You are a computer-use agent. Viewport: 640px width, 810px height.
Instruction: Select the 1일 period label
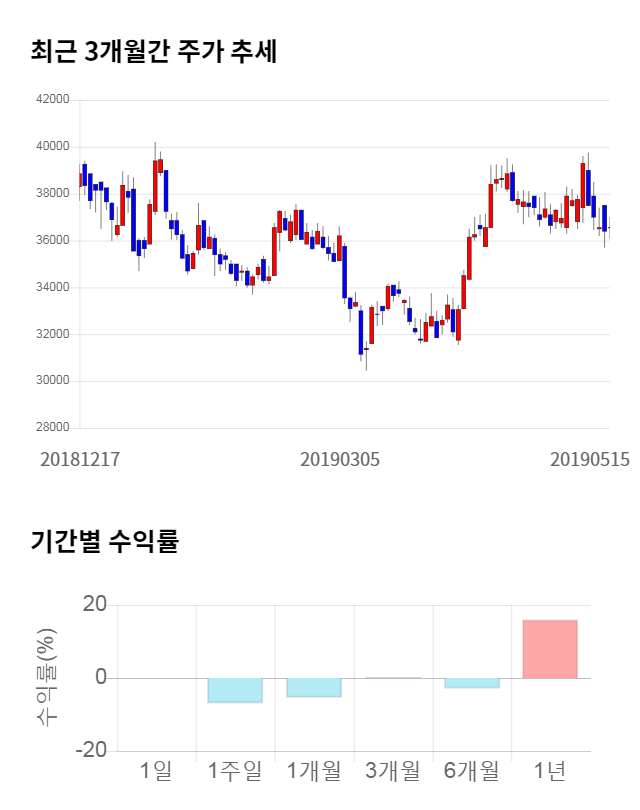click(x=156, y=771)
